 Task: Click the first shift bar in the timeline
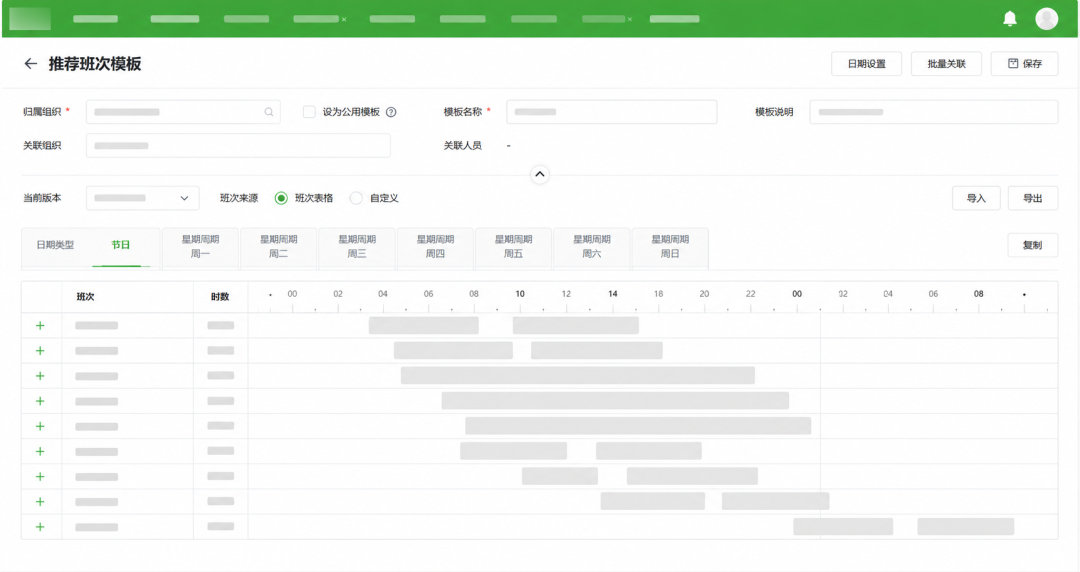pyautogui.click(x=424, y=325)
